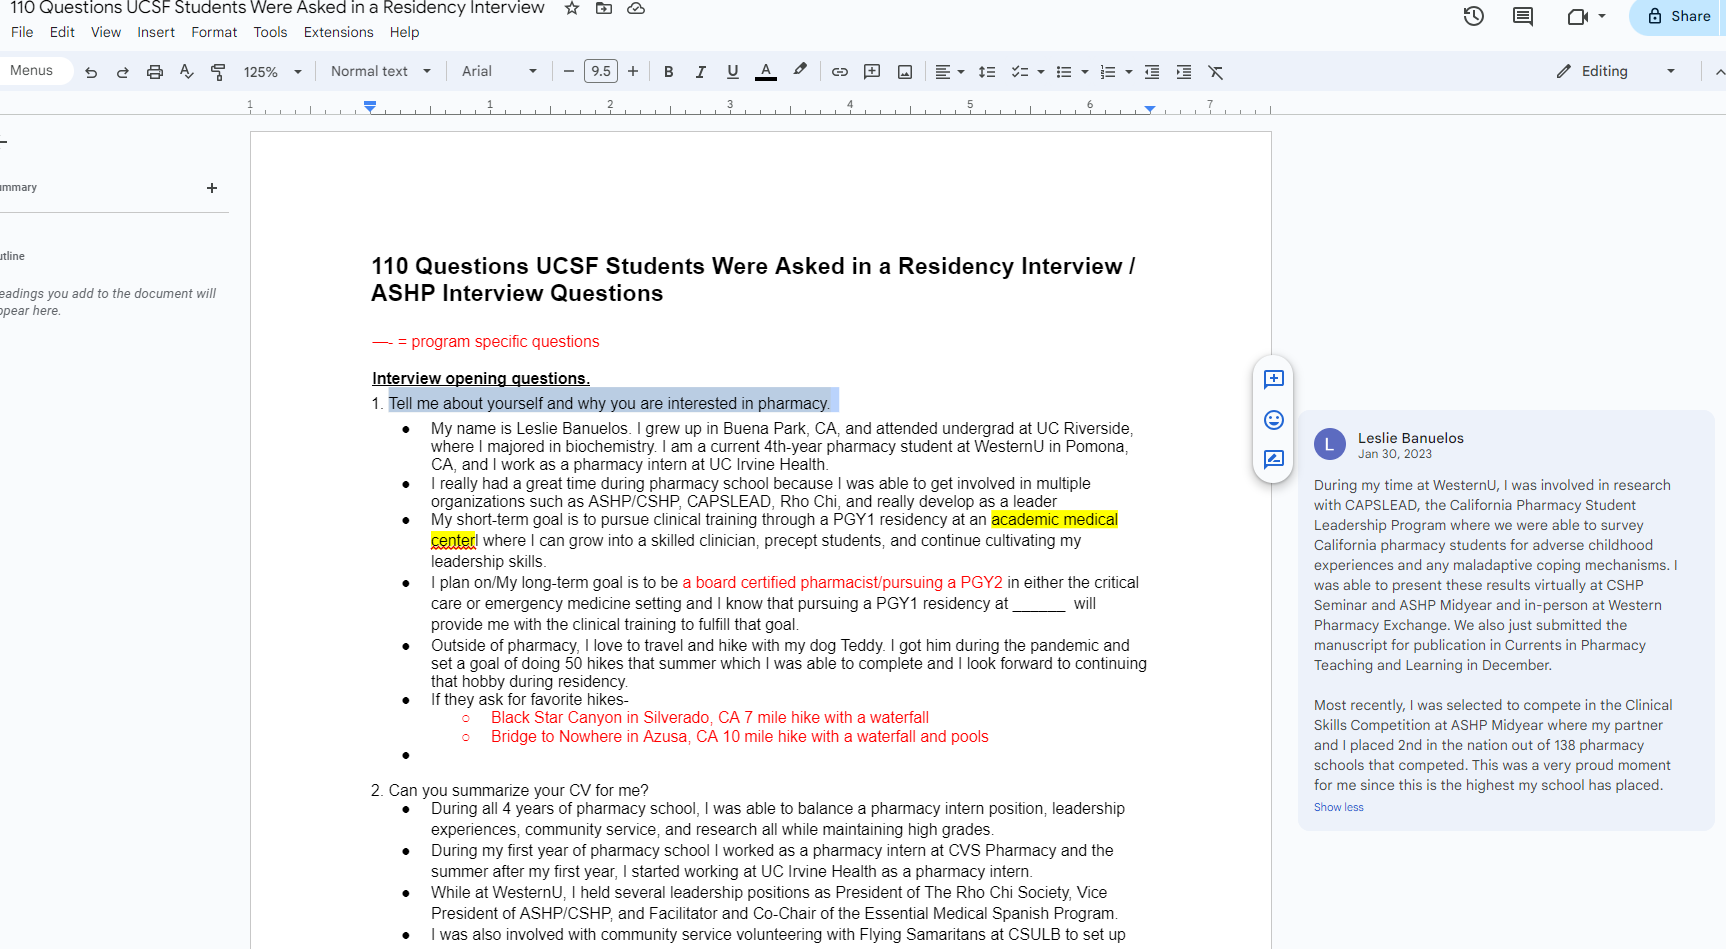This screenshot has width=1726, height=949.
Task: Open the Help menu
Action: pyautogui.click(x=404, y=32)
